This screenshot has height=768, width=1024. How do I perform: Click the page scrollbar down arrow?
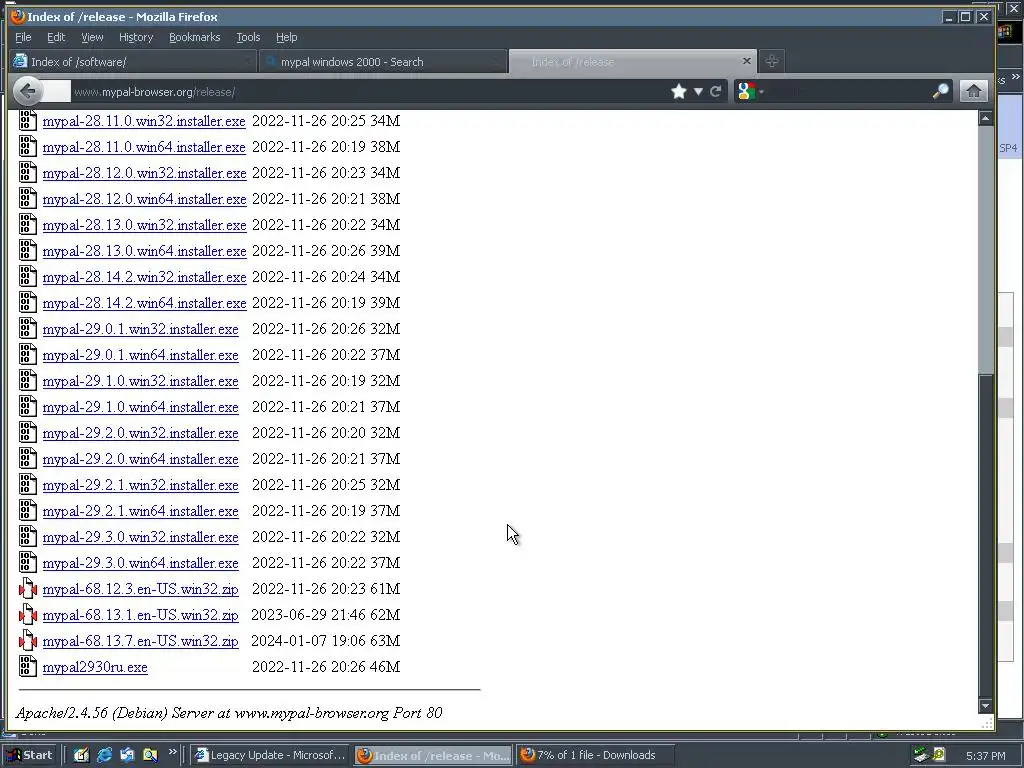(x=985, y=705)
